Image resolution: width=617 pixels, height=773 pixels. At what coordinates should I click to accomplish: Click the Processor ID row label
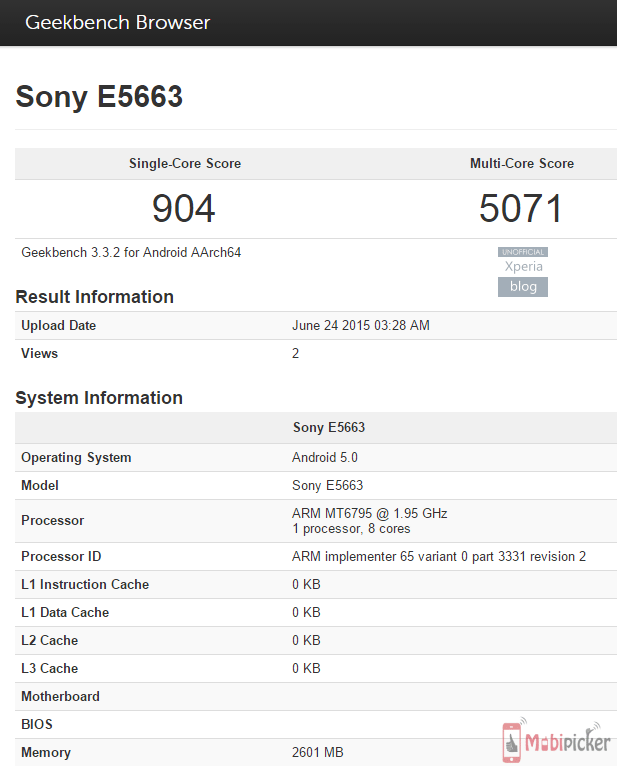point(61,557)
